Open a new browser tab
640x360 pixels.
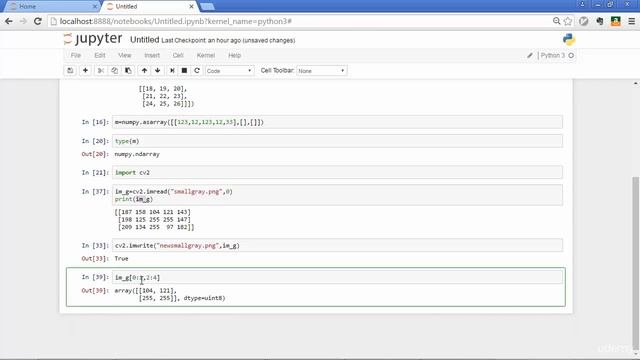pos(207,7)
